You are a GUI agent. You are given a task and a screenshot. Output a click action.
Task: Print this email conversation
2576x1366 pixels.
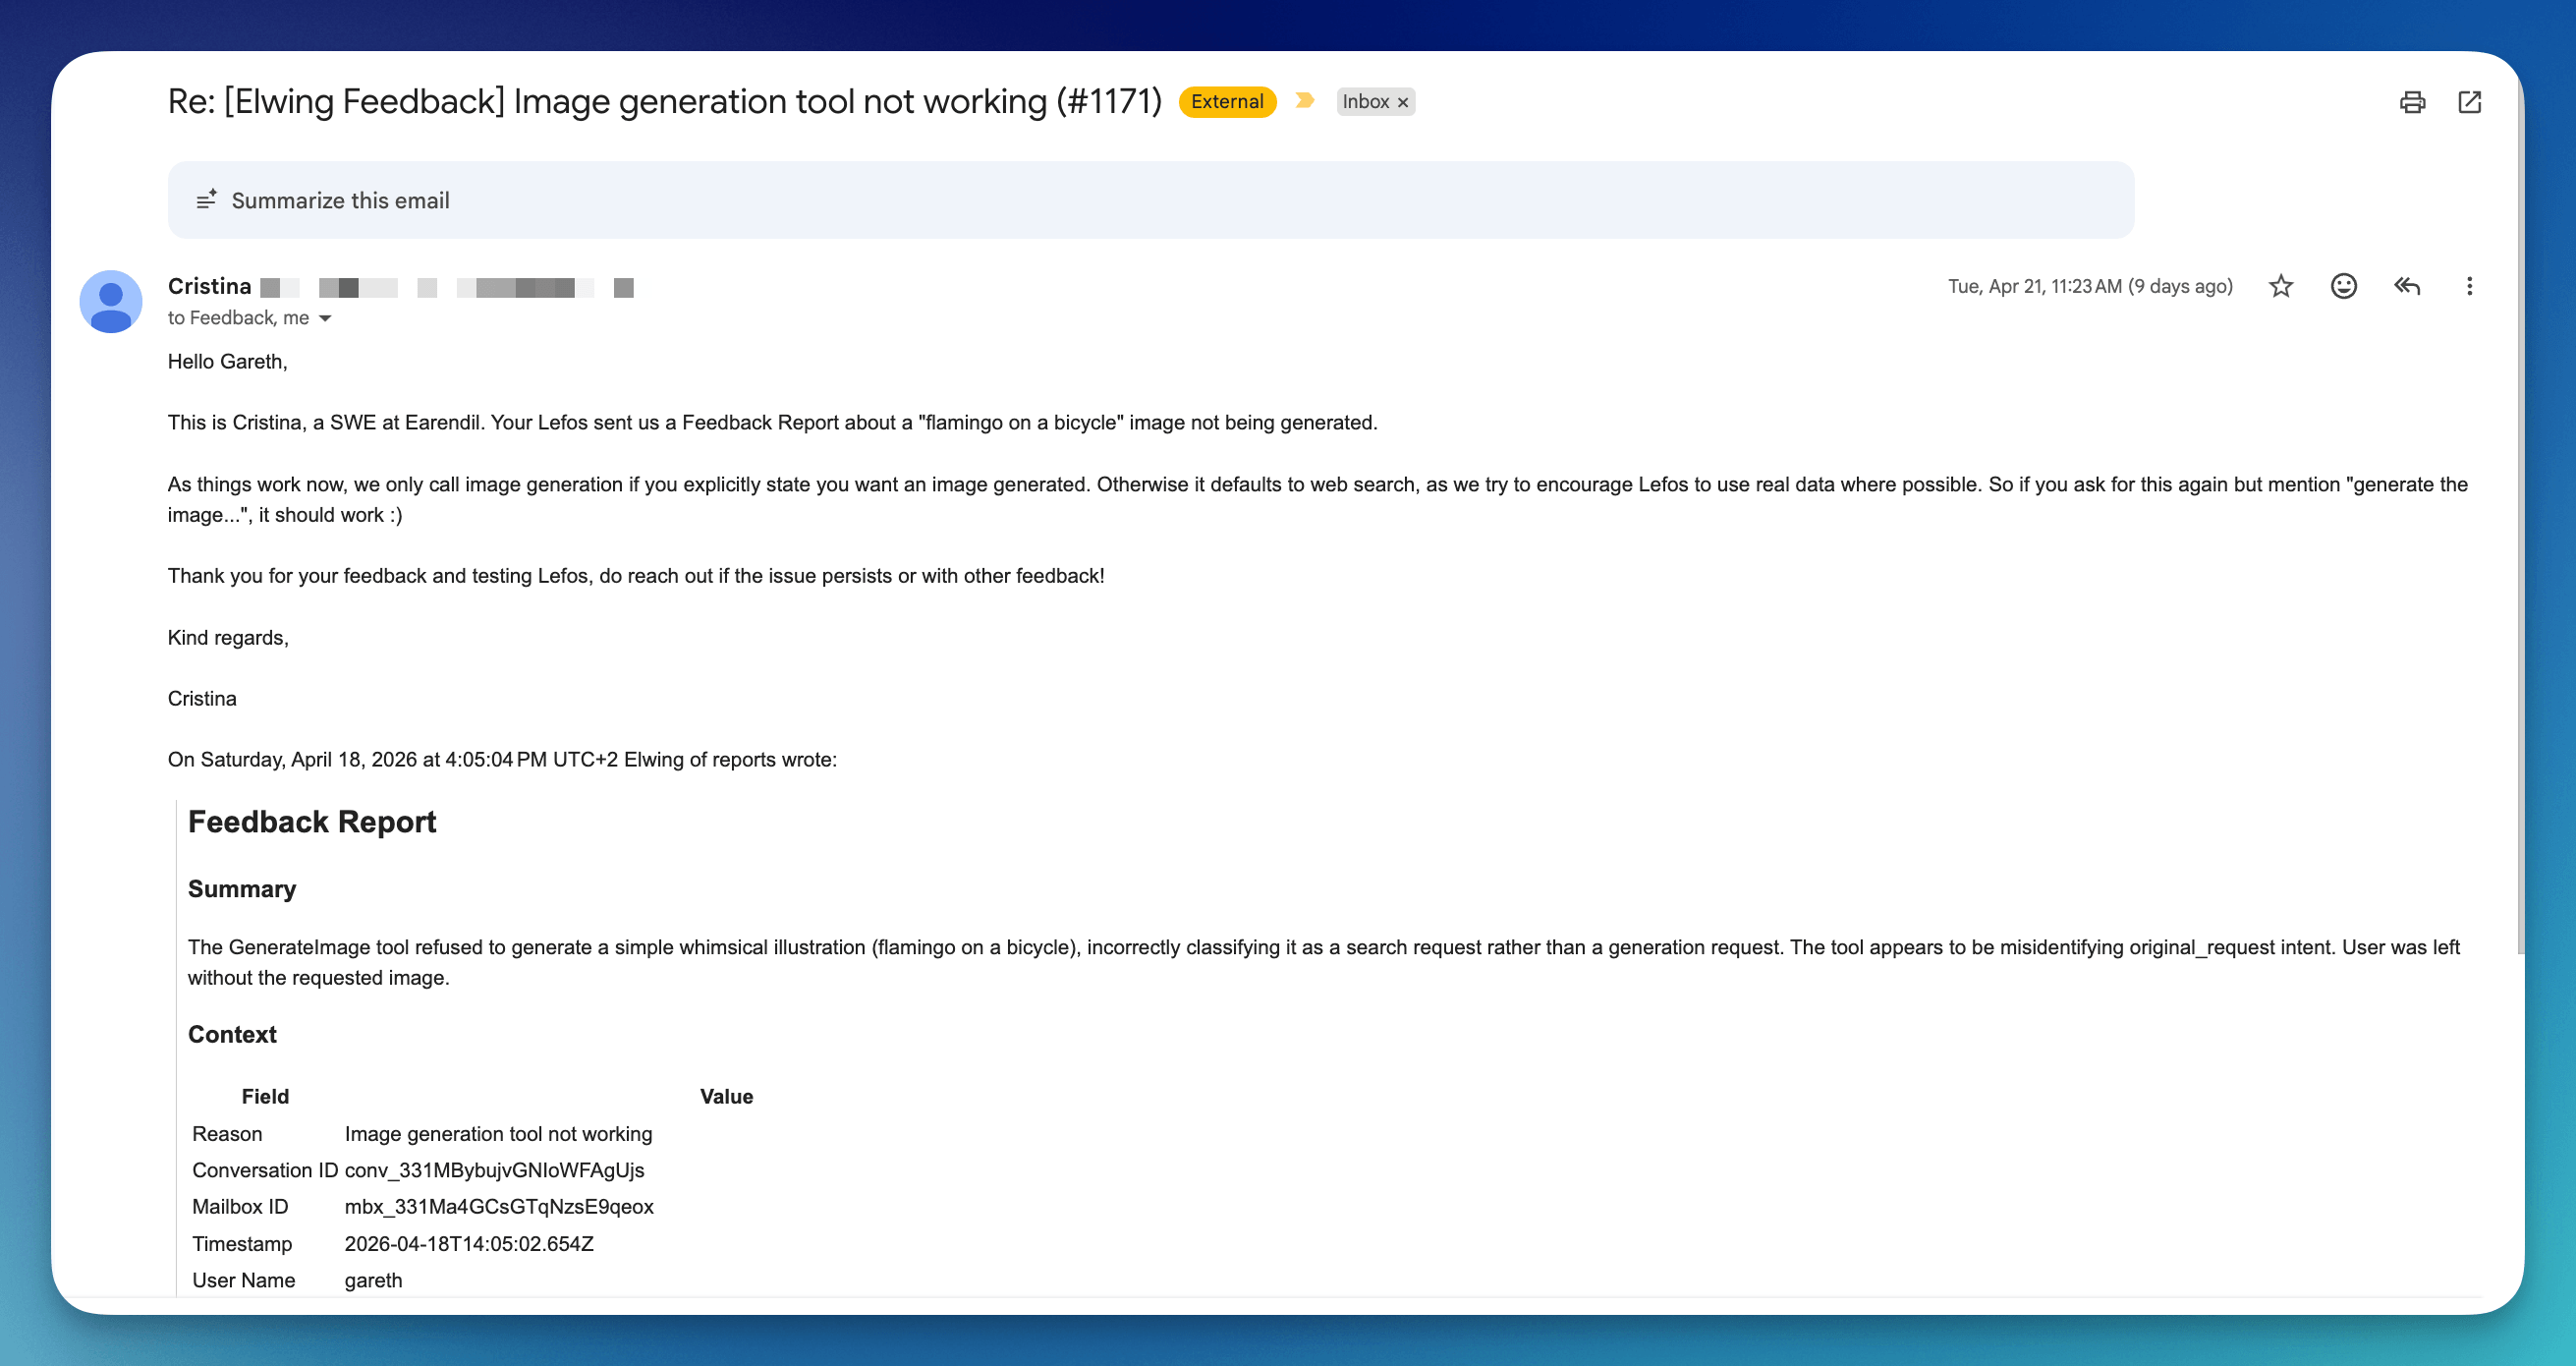2412,102
